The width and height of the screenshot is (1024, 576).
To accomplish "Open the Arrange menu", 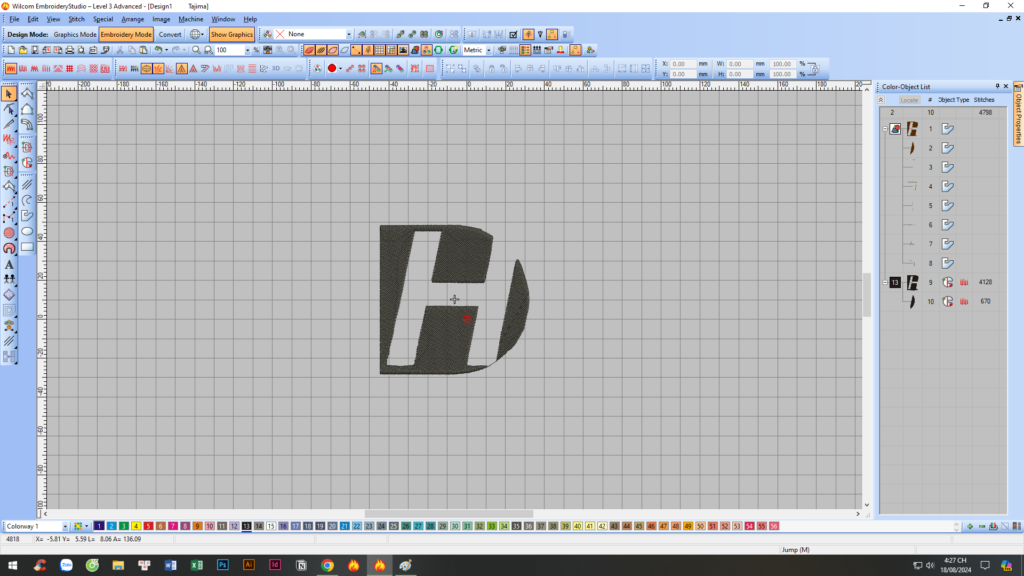I will 132,19.
